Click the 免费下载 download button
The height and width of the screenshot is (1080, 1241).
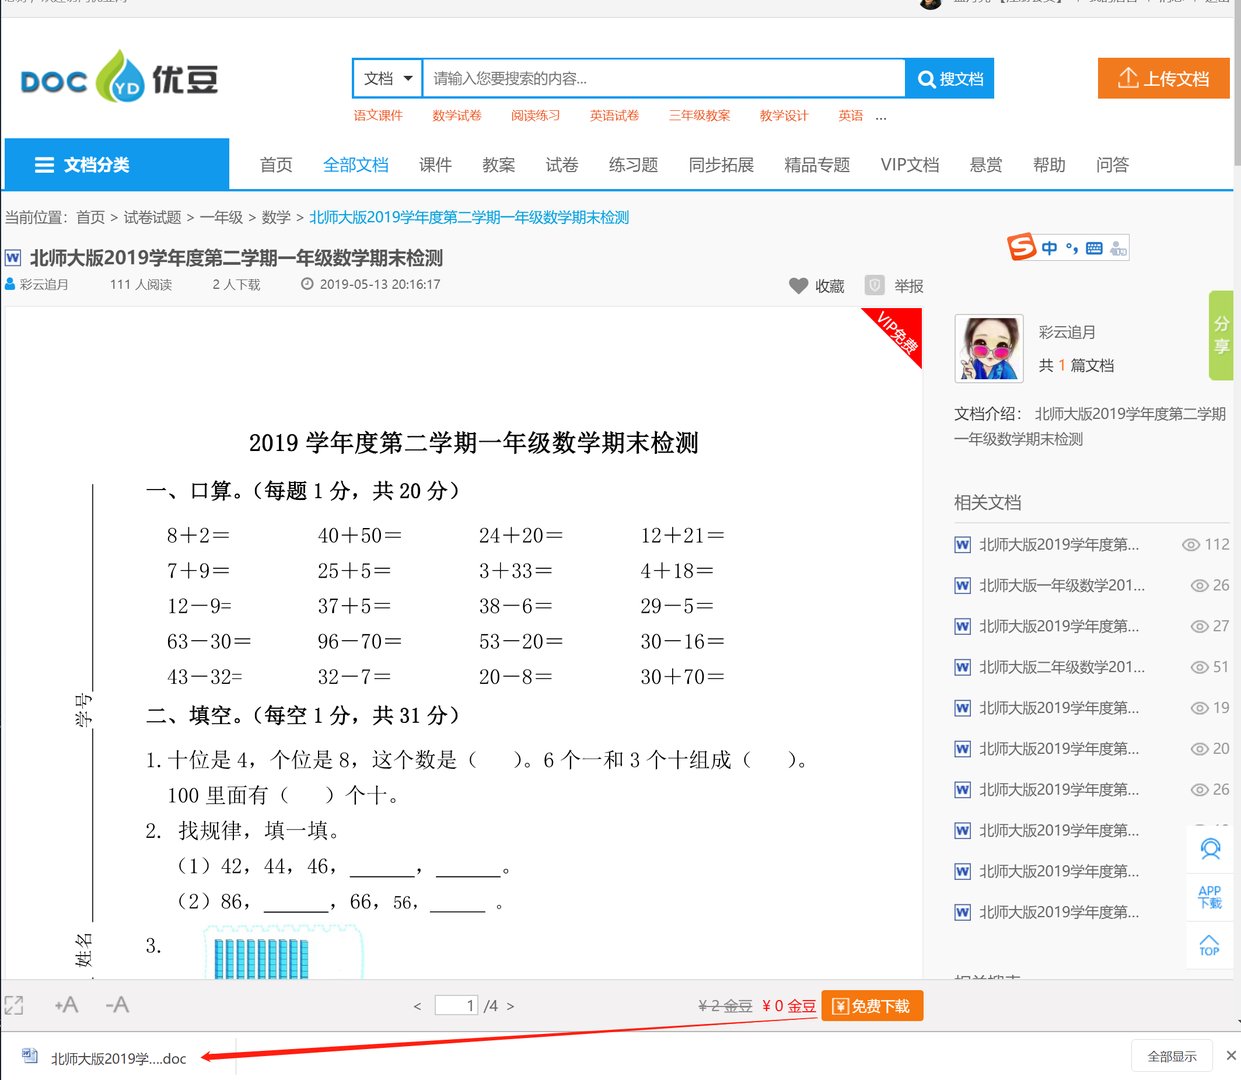(871, 1006)
